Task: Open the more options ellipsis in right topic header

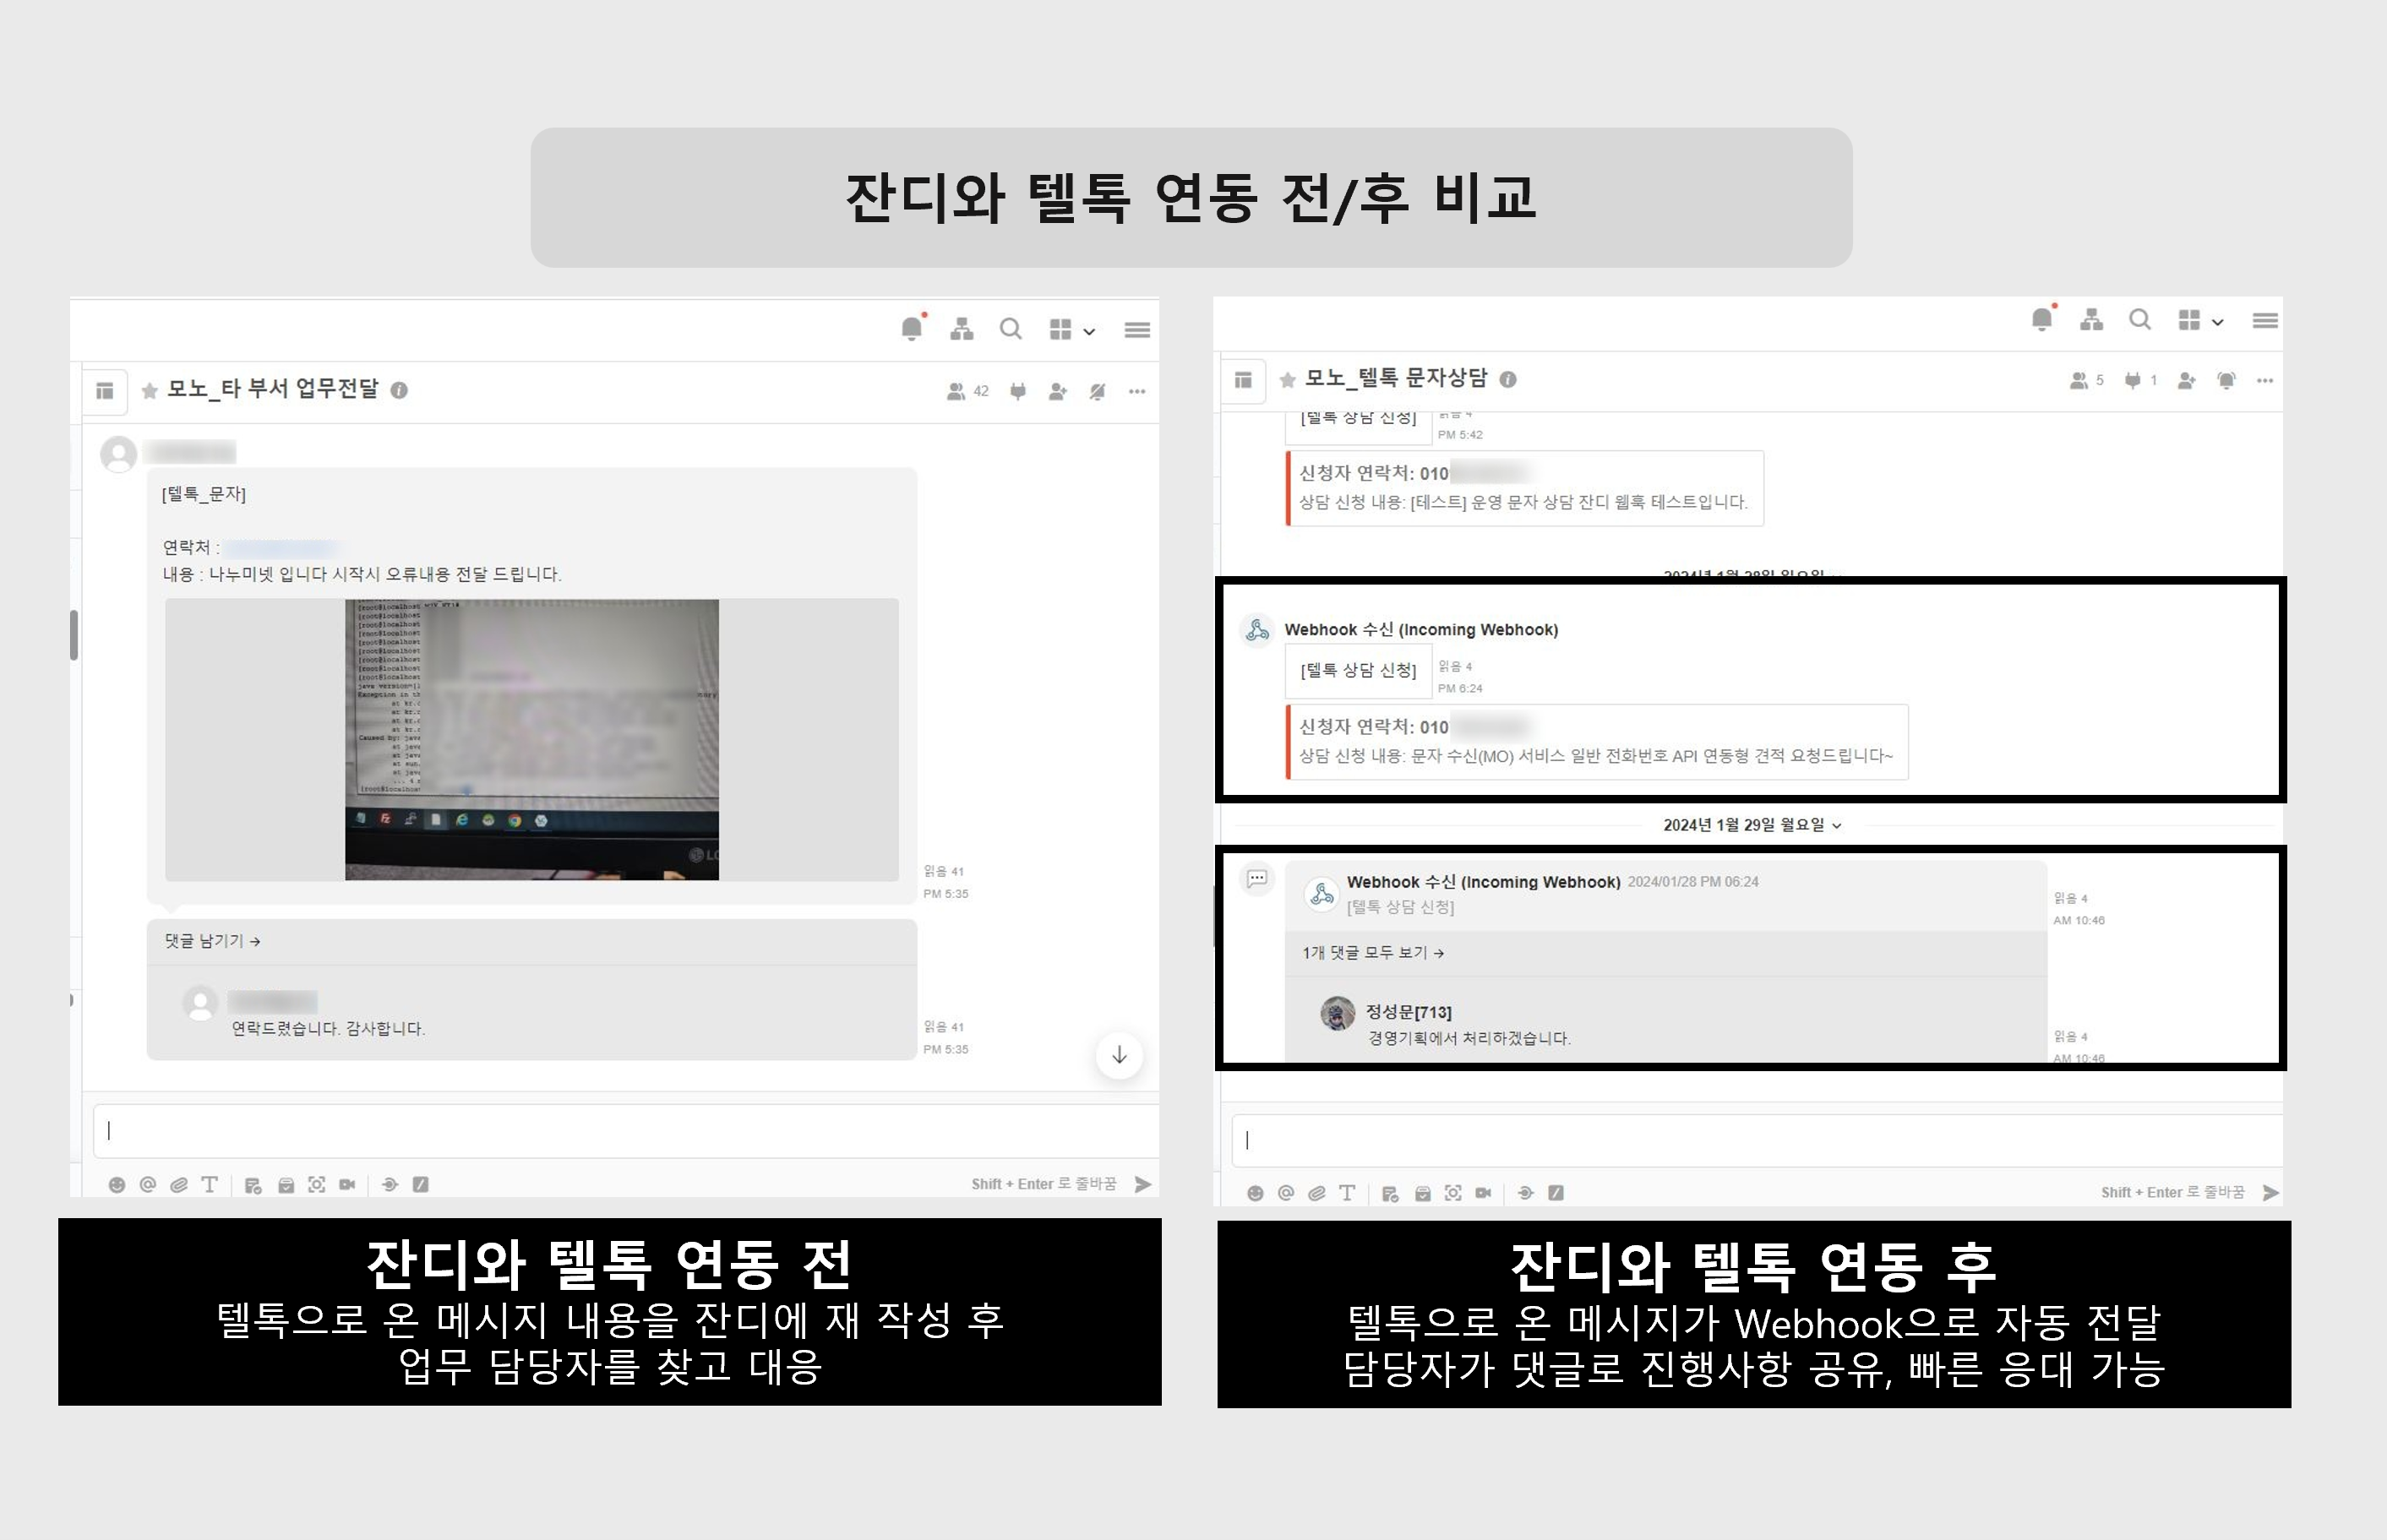Action: 2265,380
